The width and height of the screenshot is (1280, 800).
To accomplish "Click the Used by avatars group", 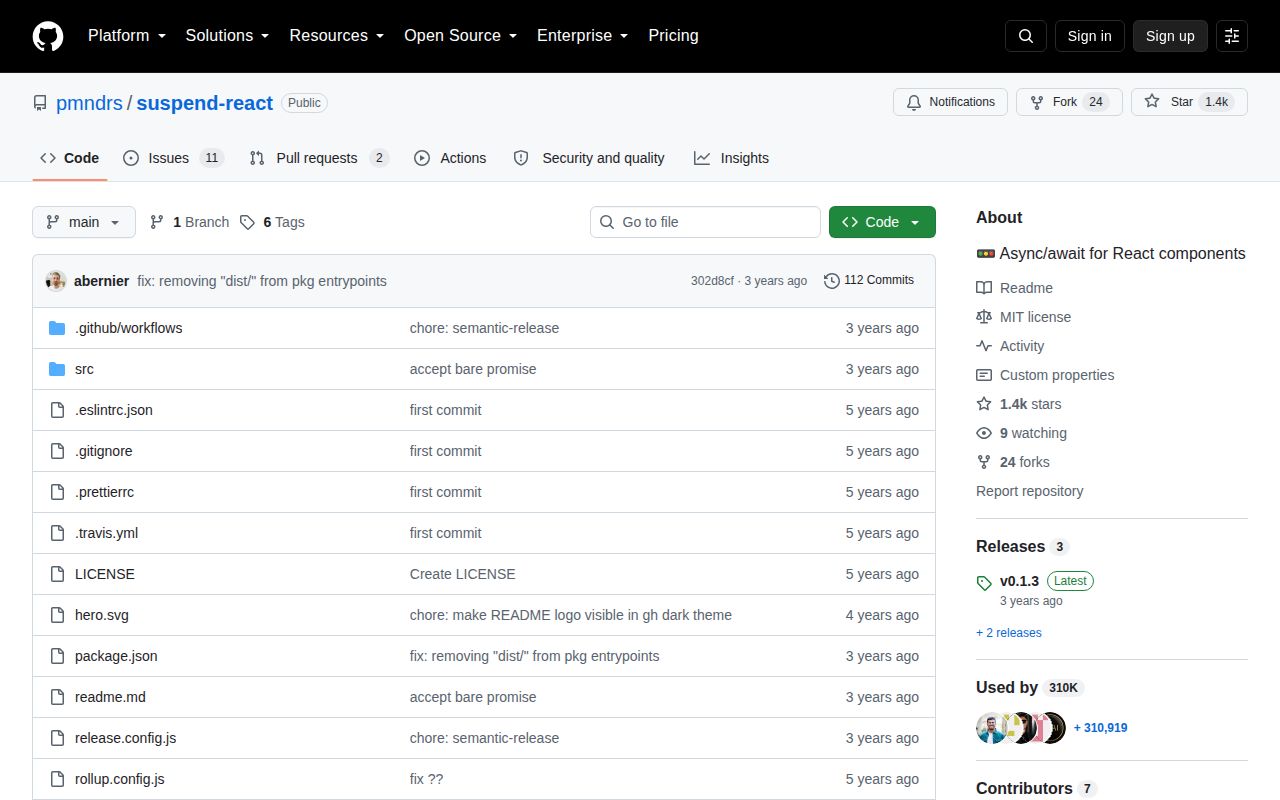I will 1021,728.
